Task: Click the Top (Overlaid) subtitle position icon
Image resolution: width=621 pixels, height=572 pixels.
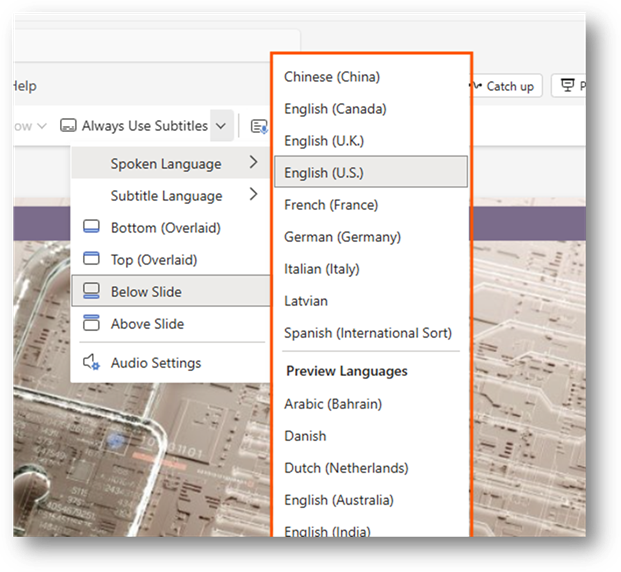Action: pyautogui.click(x=91, y=260)
